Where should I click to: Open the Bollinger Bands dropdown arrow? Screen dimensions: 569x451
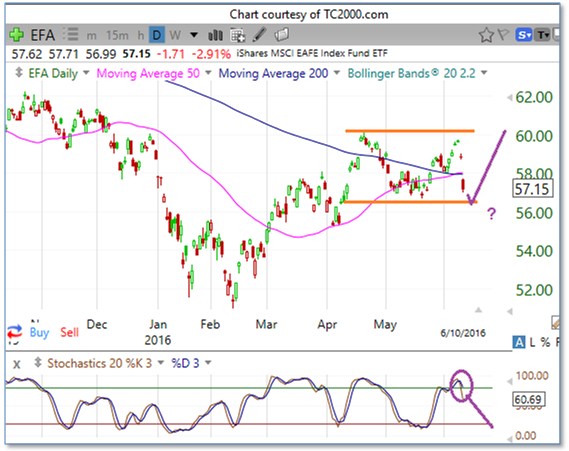point(484,73)
